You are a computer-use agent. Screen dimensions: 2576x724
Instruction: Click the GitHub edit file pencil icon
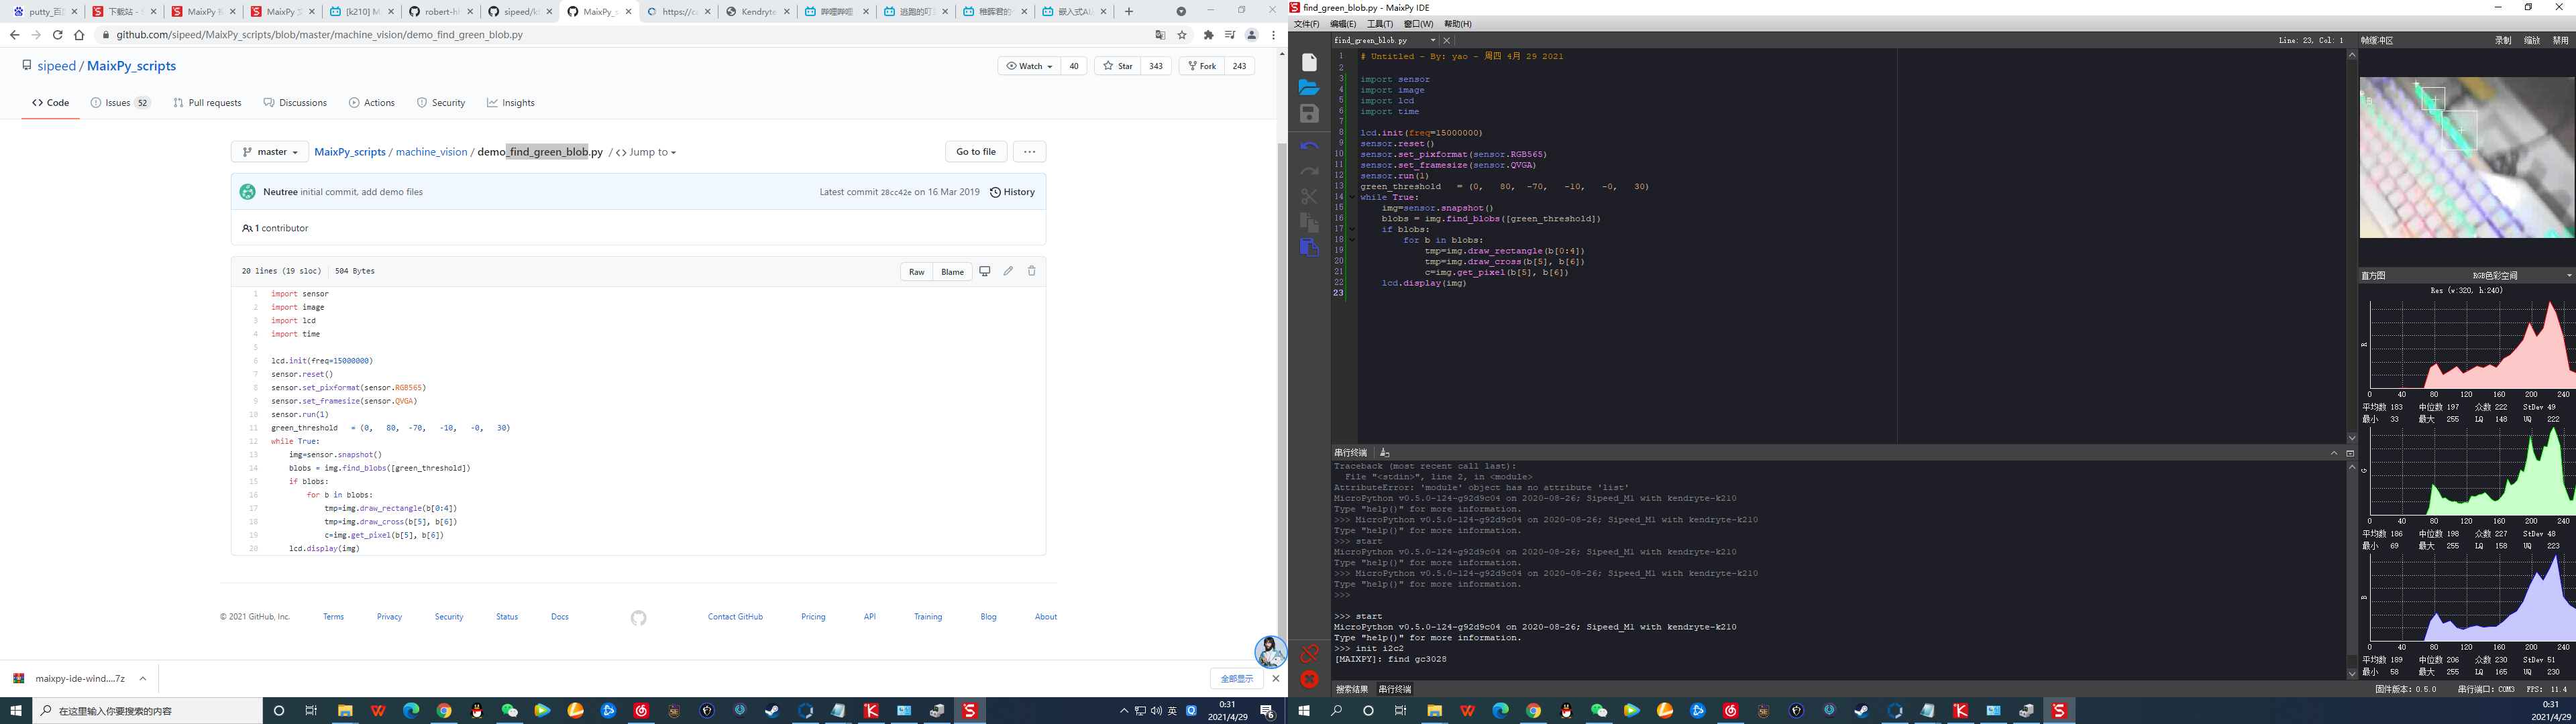1008,271
